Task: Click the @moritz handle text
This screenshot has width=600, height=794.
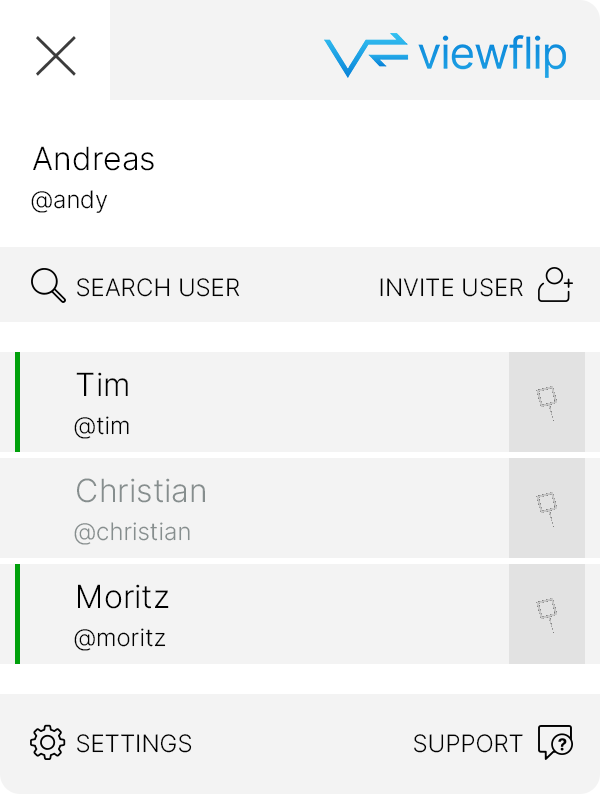Action: pyautogui.click(x=120, y=638)
